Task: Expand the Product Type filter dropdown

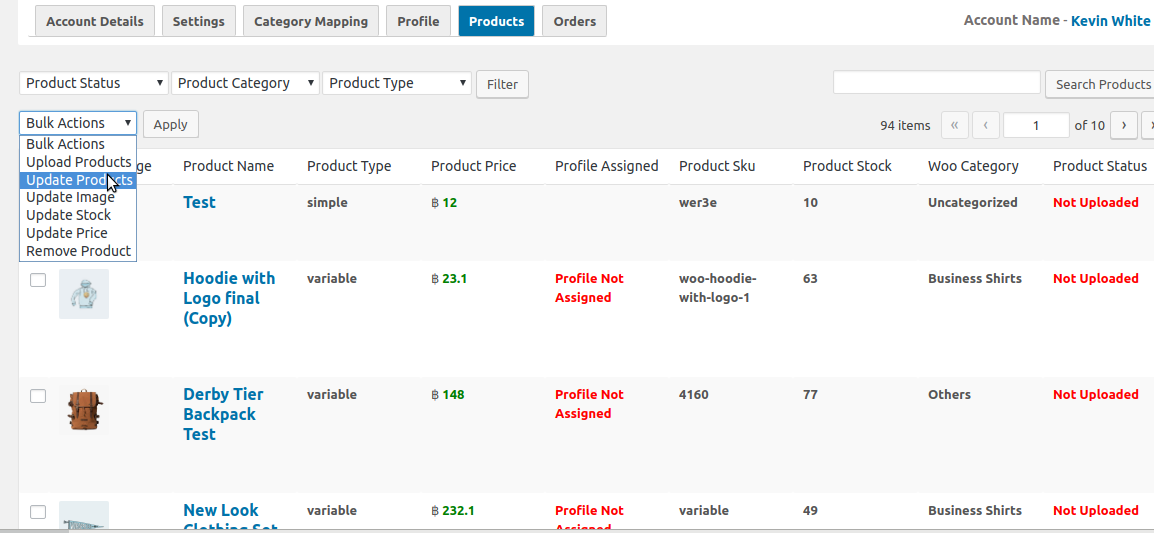Action: pos(397,83)
